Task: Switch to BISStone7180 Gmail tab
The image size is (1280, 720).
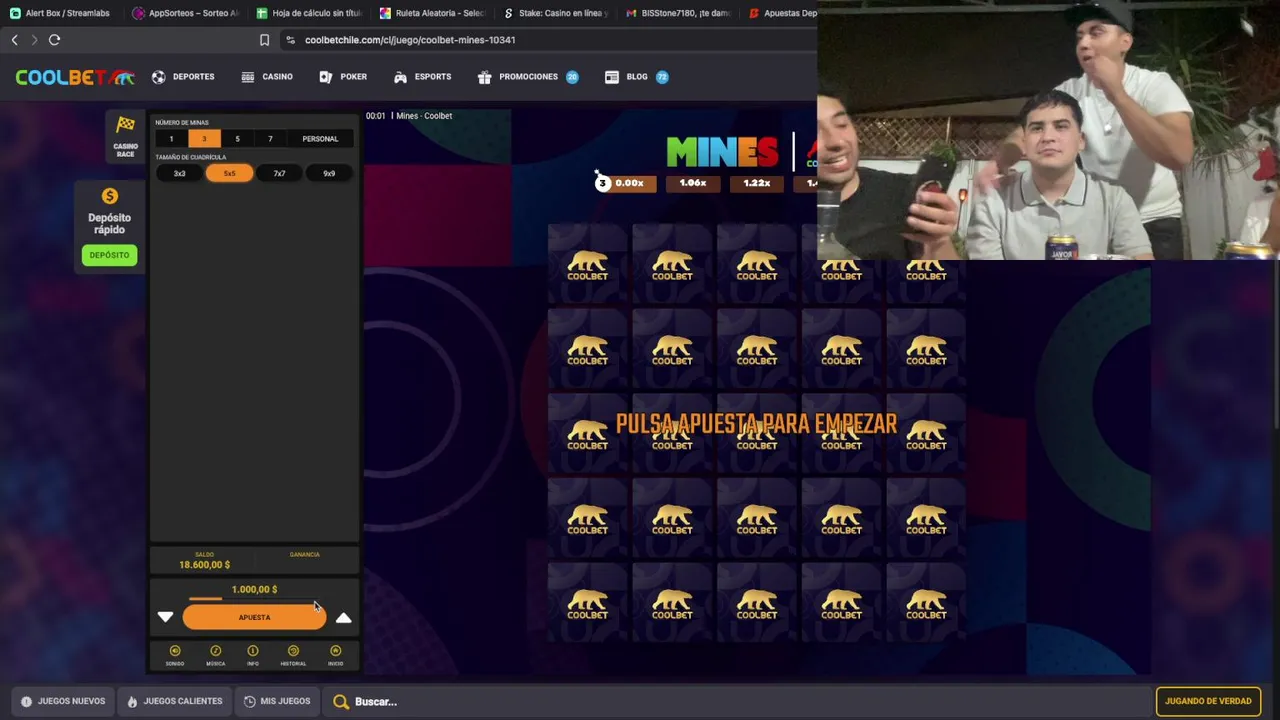Action: [679, 13]
